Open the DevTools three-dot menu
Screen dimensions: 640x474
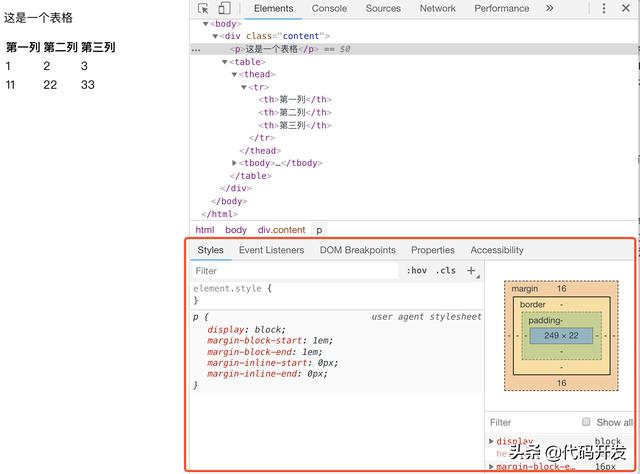(x=604, y=8)
